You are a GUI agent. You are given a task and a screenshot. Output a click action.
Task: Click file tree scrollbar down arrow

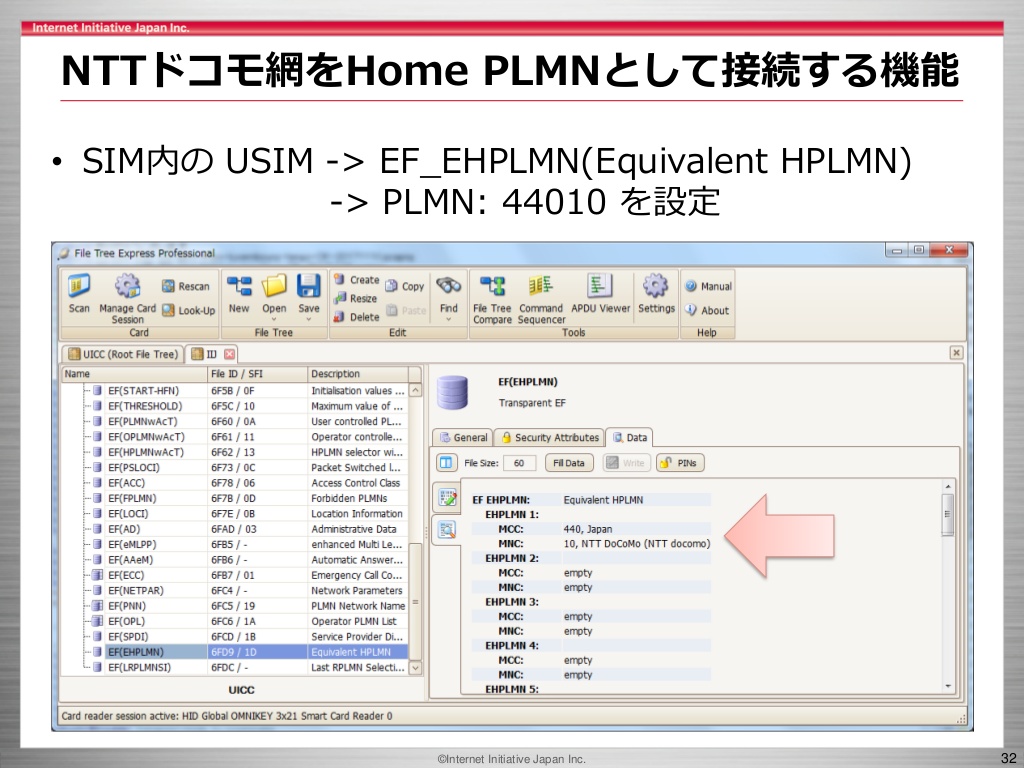tap(415, 667)
